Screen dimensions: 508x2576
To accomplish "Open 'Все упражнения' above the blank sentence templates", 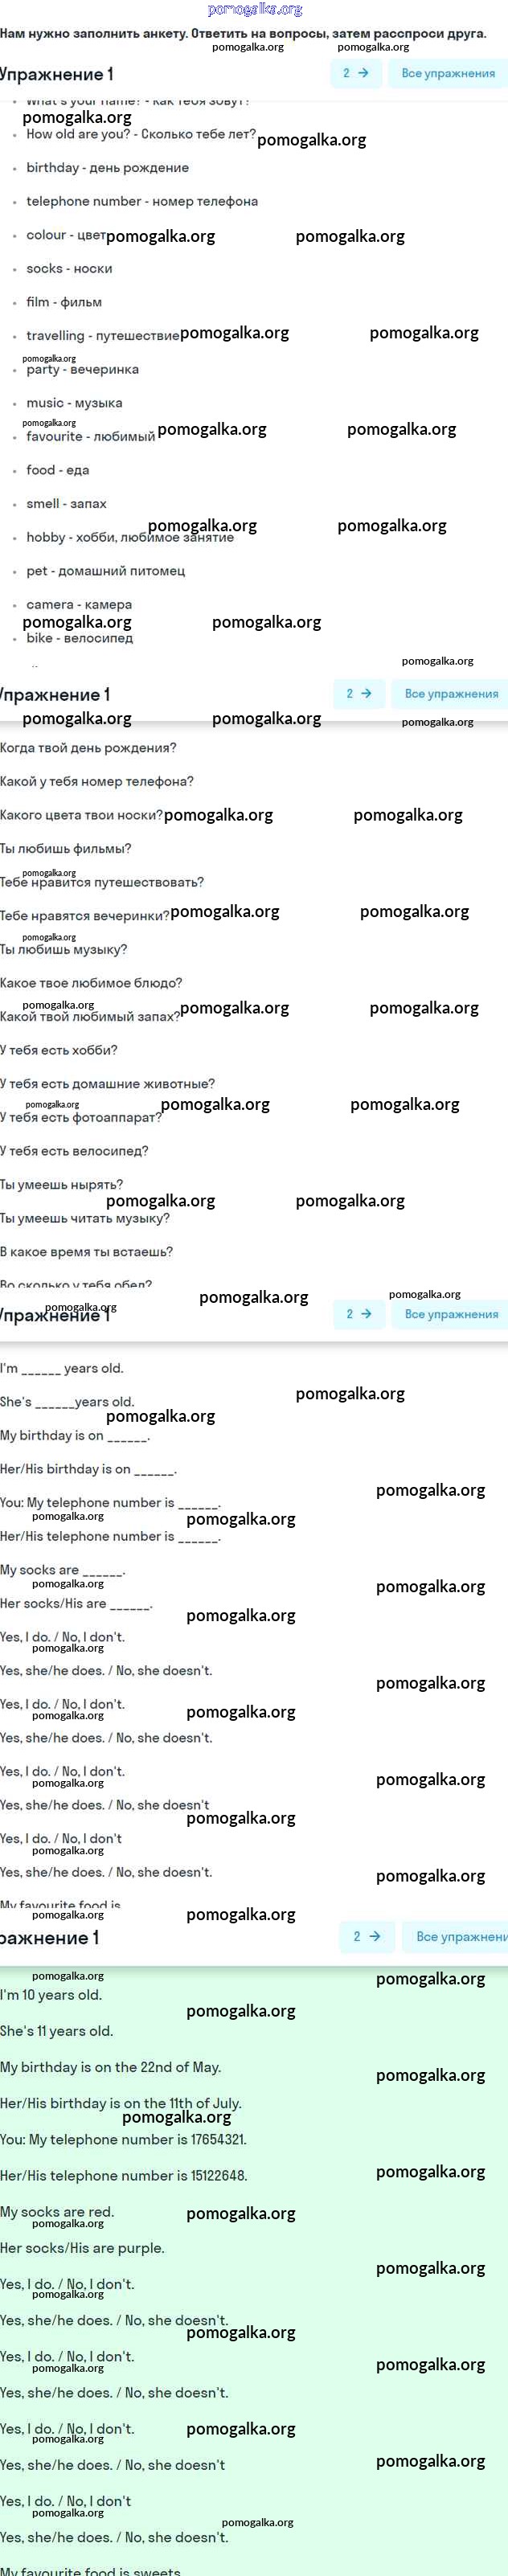I will point(452,1314).
